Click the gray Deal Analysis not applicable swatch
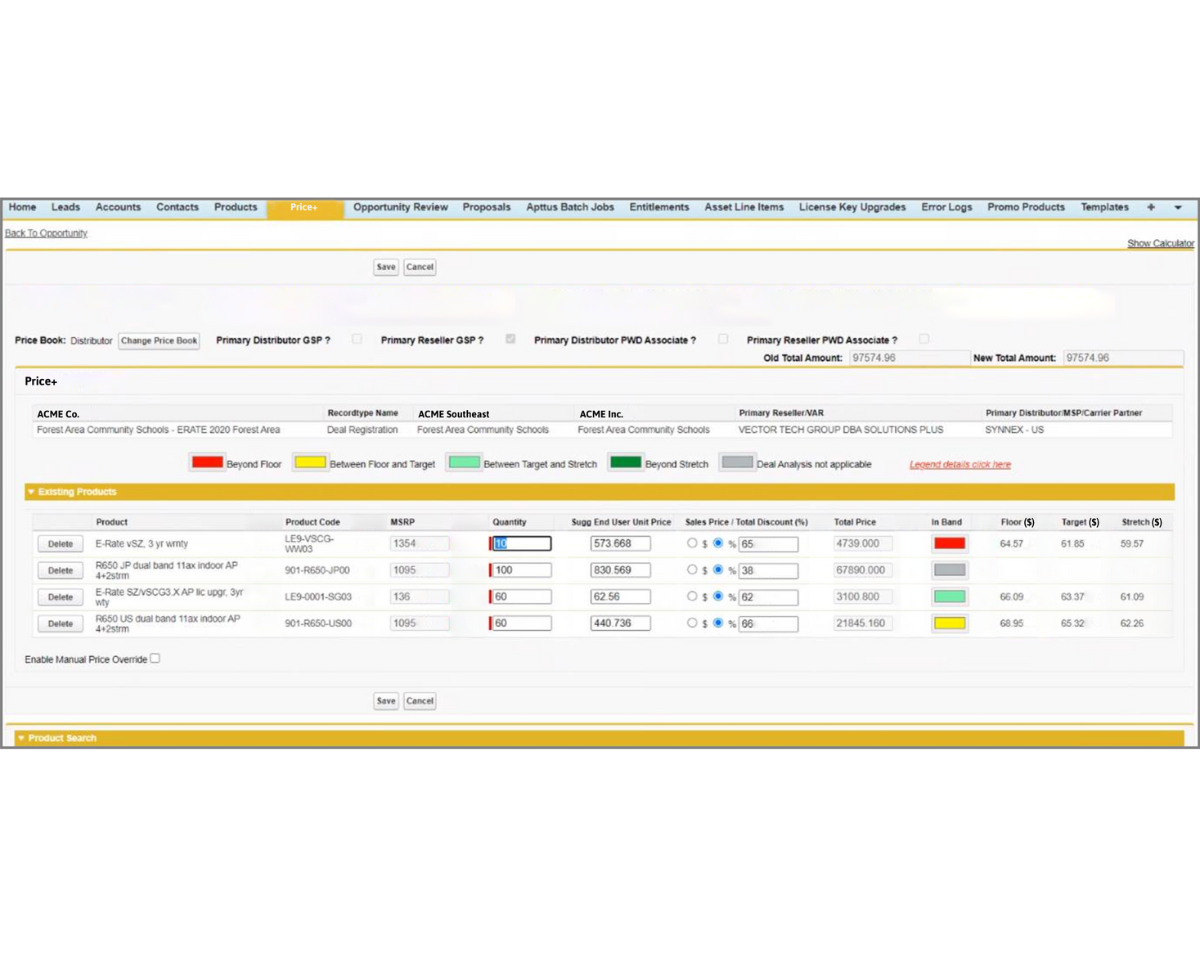 pyautogui.click(x=737, y=463)
